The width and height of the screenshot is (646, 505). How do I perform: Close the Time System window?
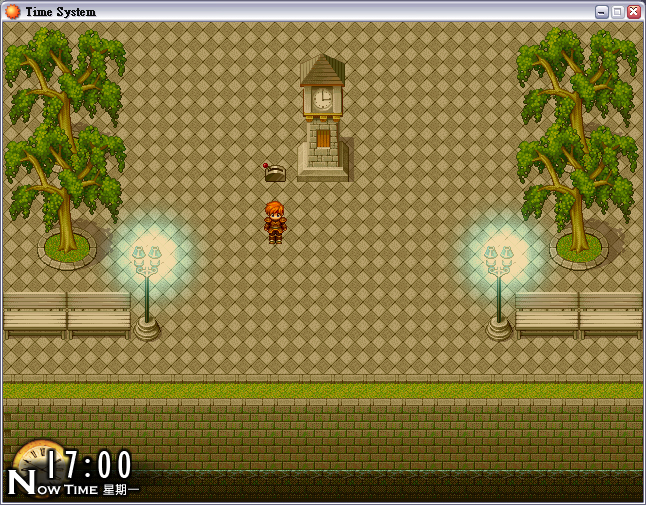pyautogui.click(x=634, y=12)
